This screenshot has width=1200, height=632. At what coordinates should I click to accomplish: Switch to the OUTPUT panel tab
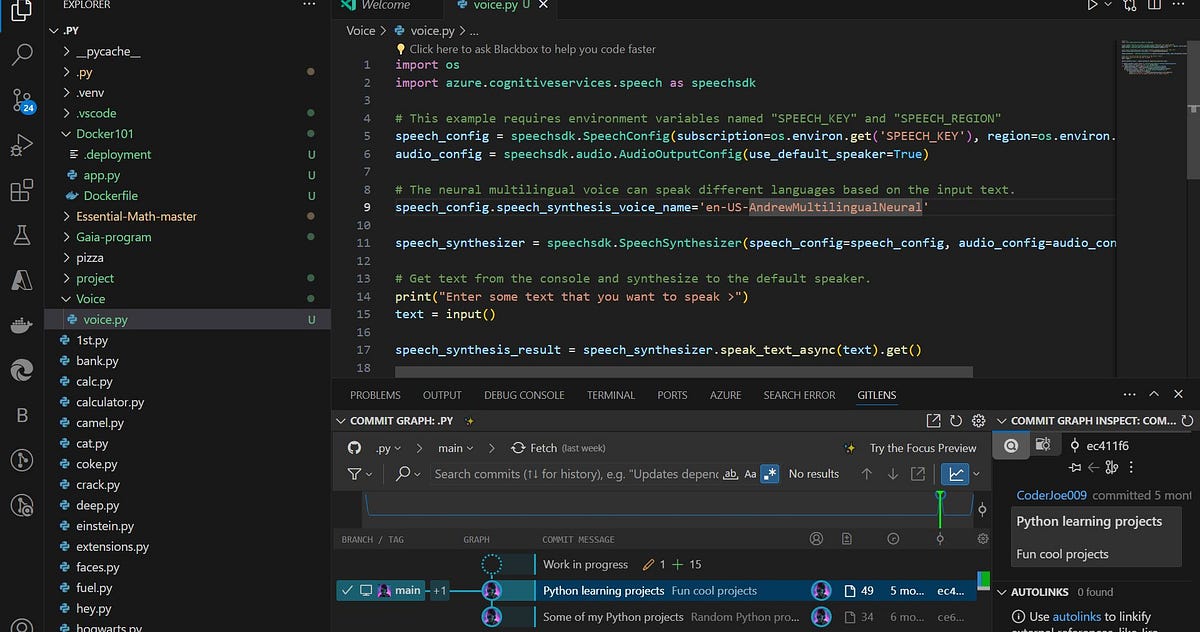(x=442, y=395)
